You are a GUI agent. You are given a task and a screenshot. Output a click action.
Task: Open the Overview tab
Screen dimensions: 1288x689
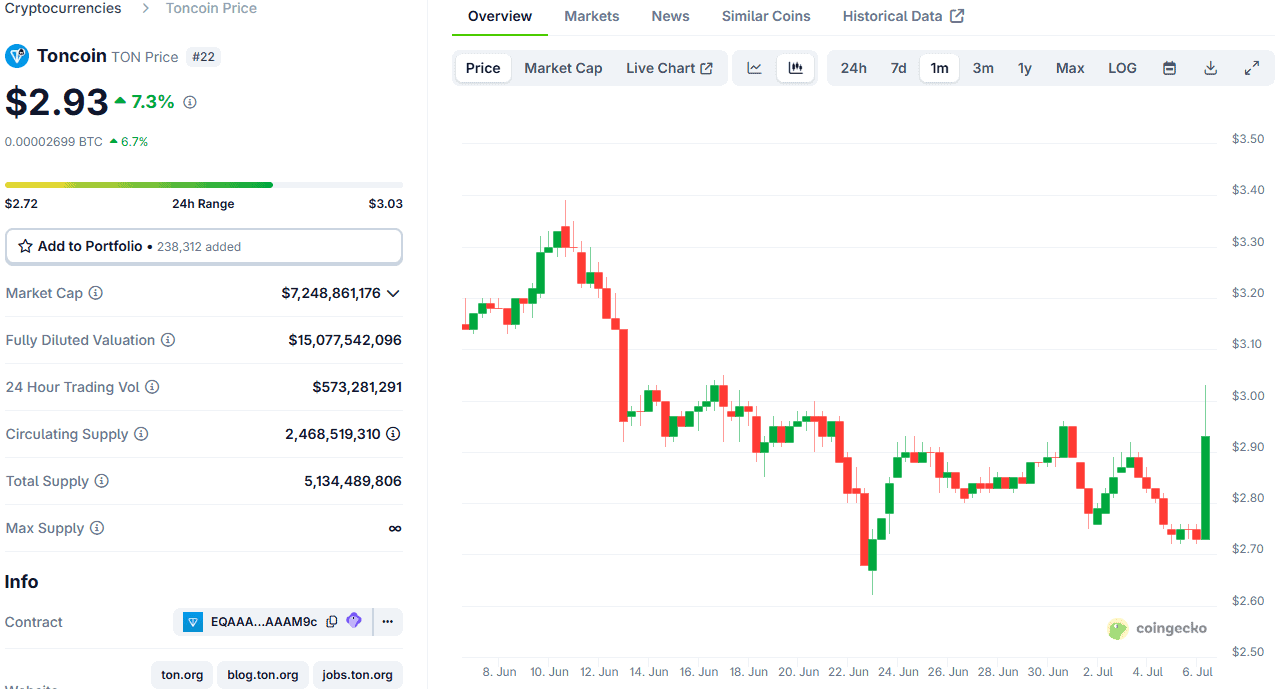coord(500,16)
